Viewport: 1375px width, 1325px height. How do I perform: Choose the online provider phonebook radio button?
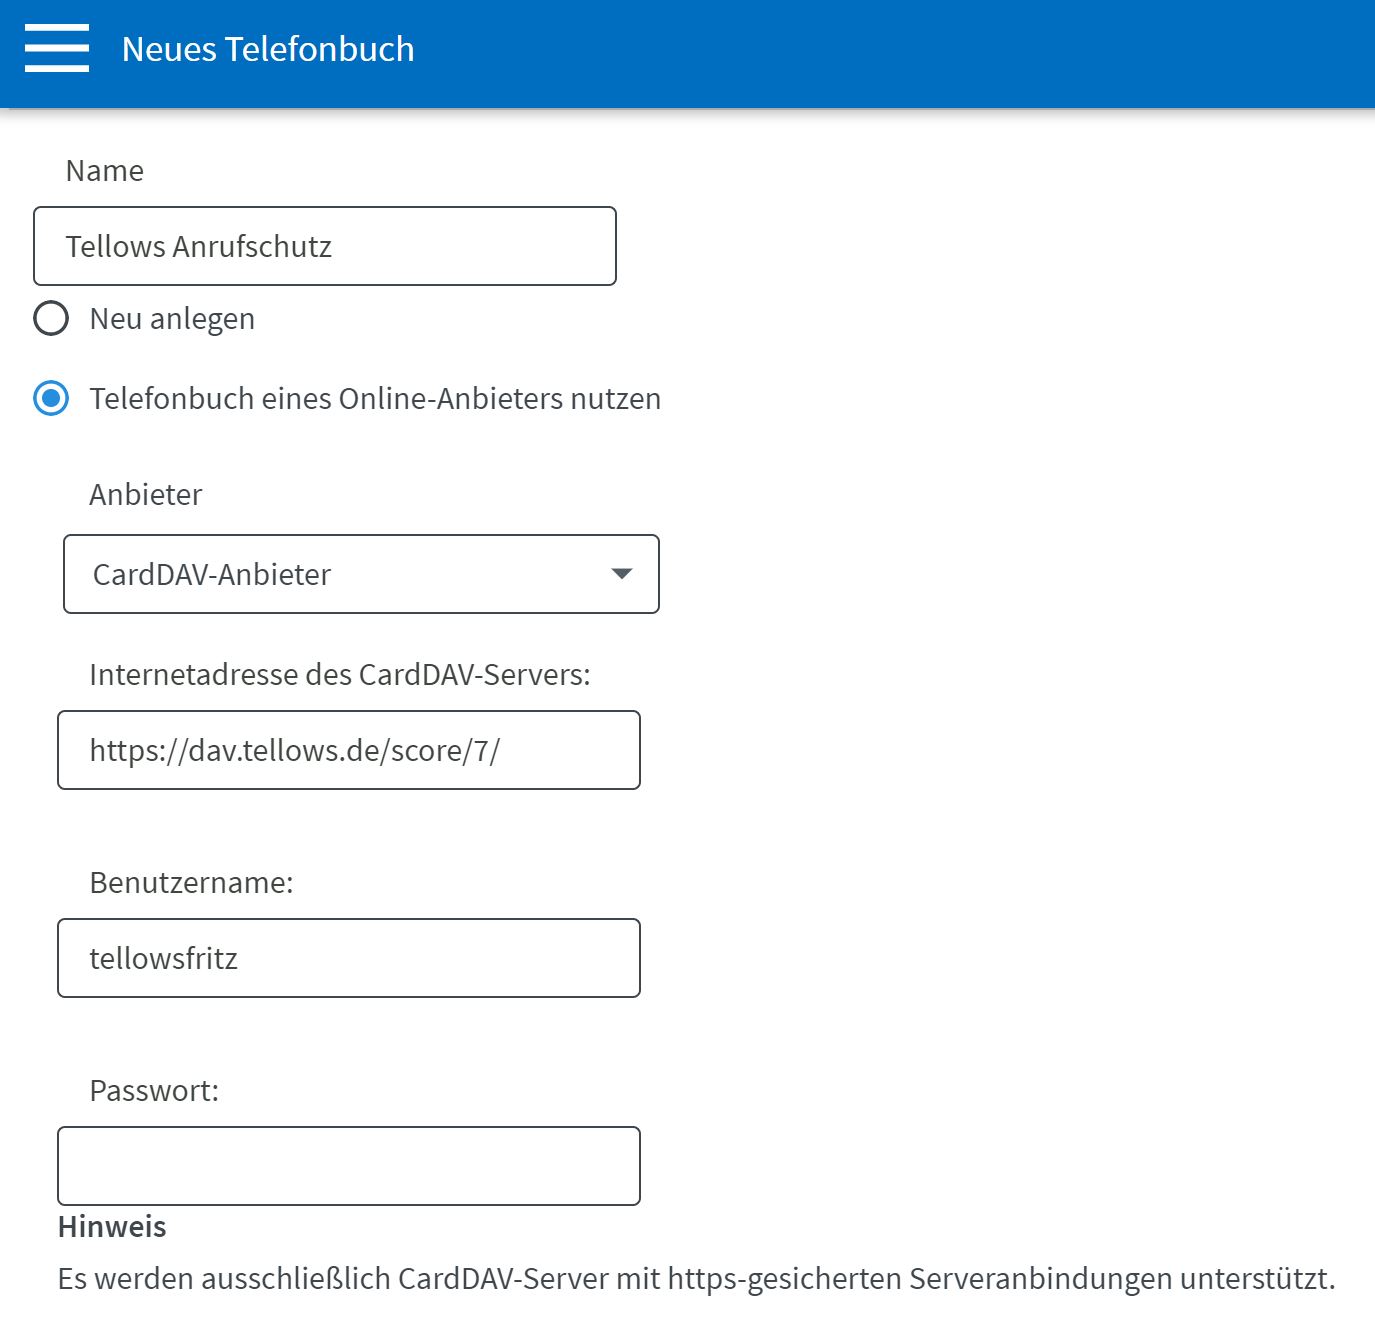pos(51,399)
